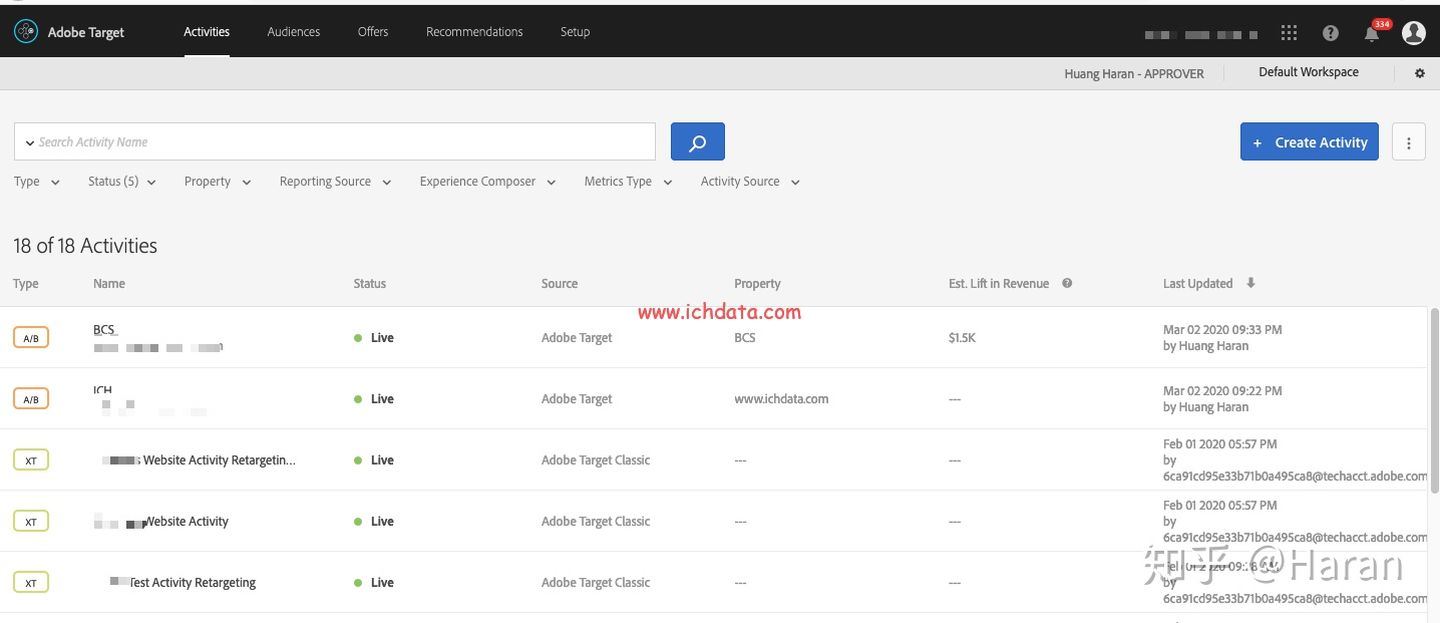Click the Est. Lift in Revenue info icon
Viewport: 1440px width, 623px height.
point(1067,283)
